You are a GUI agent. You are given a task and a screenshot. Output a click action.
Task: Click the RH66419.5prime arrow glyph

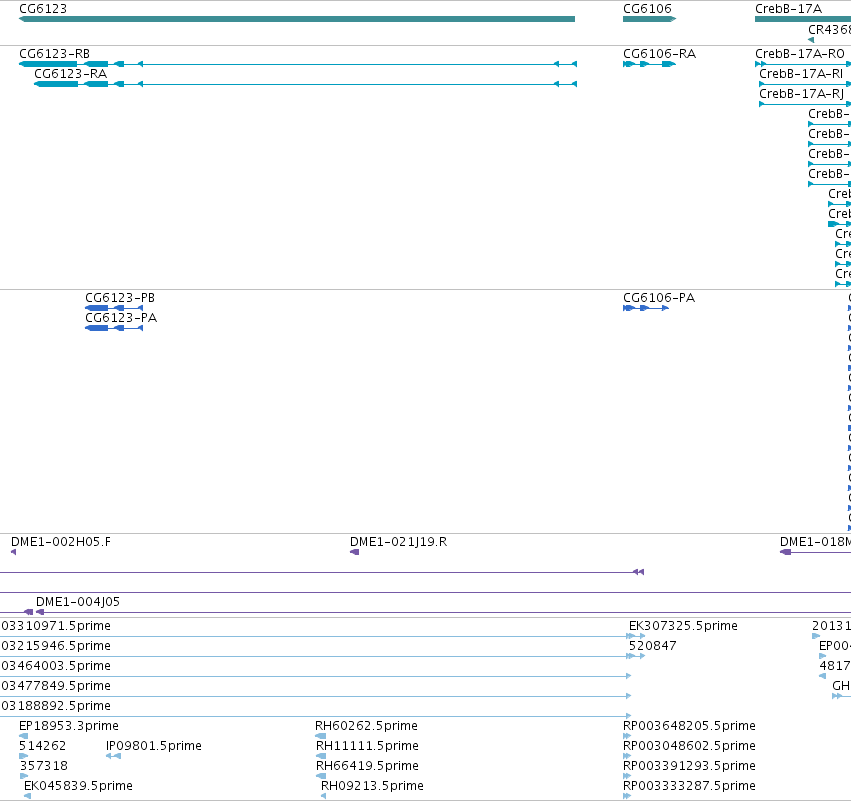pos(321,776)
